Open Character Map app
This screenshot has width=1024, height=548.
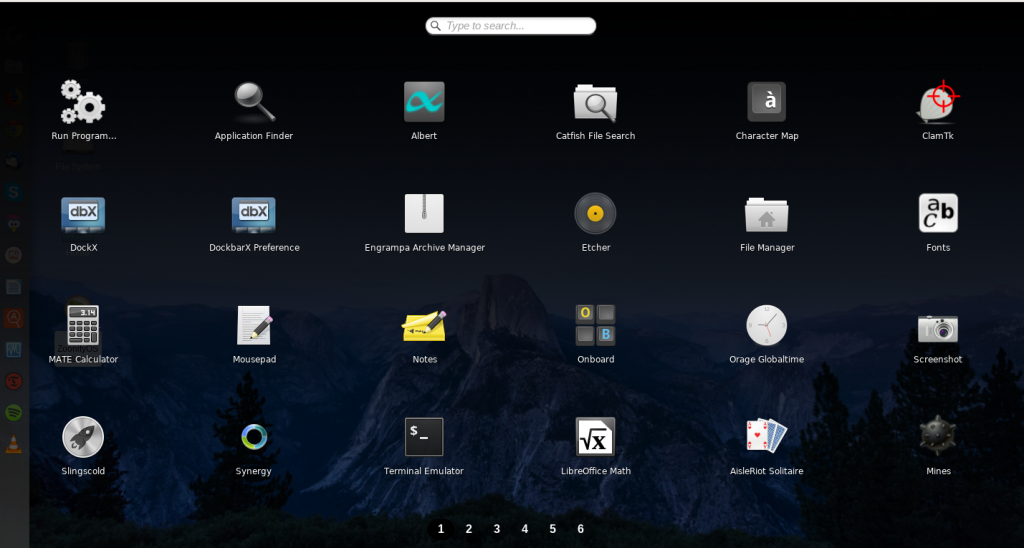(x=767, y=102)
